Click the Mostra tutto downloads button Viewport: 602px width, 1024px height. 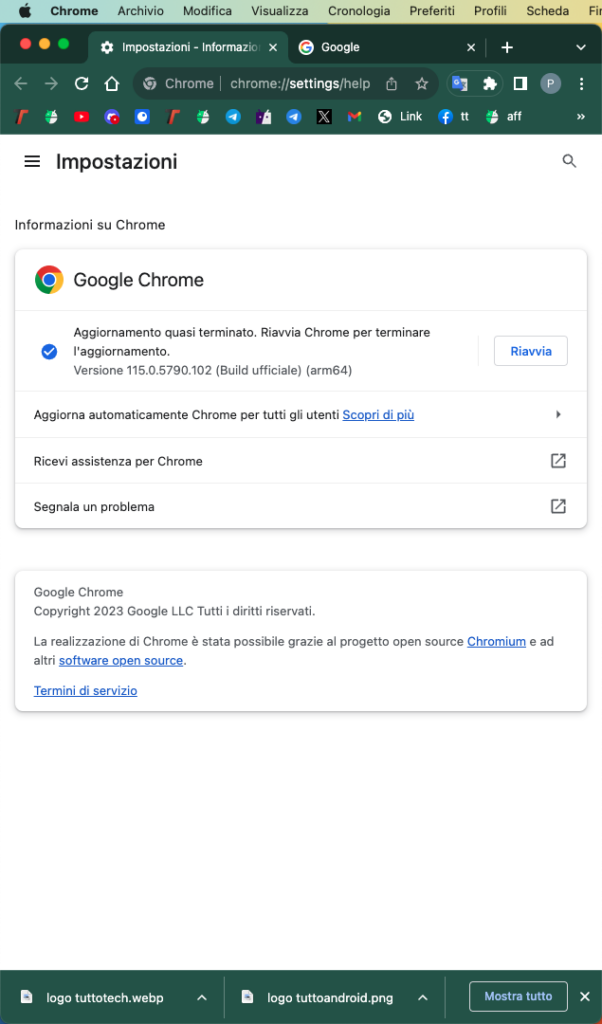tap(518, 997)
